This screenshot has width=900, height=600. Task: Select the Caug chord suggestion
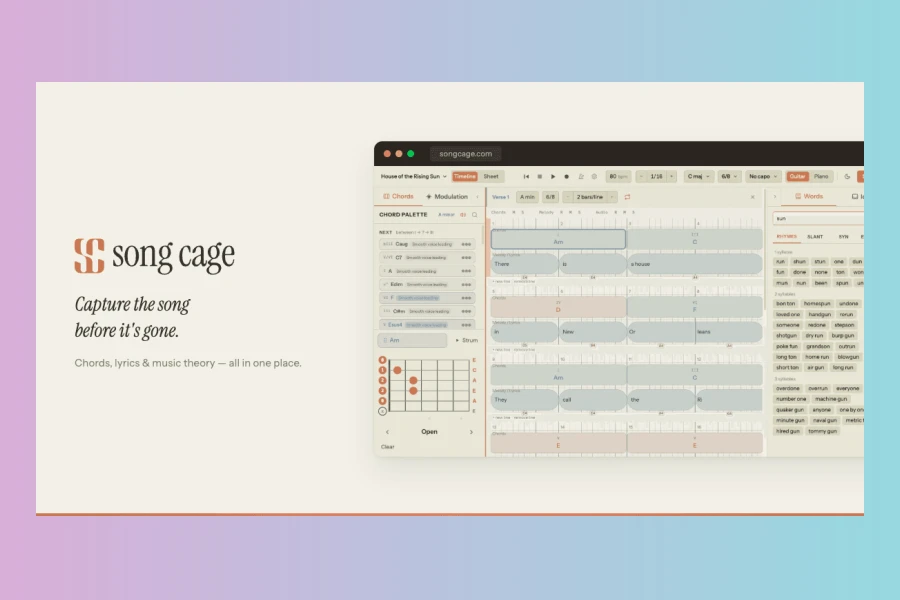coord(426,244)
